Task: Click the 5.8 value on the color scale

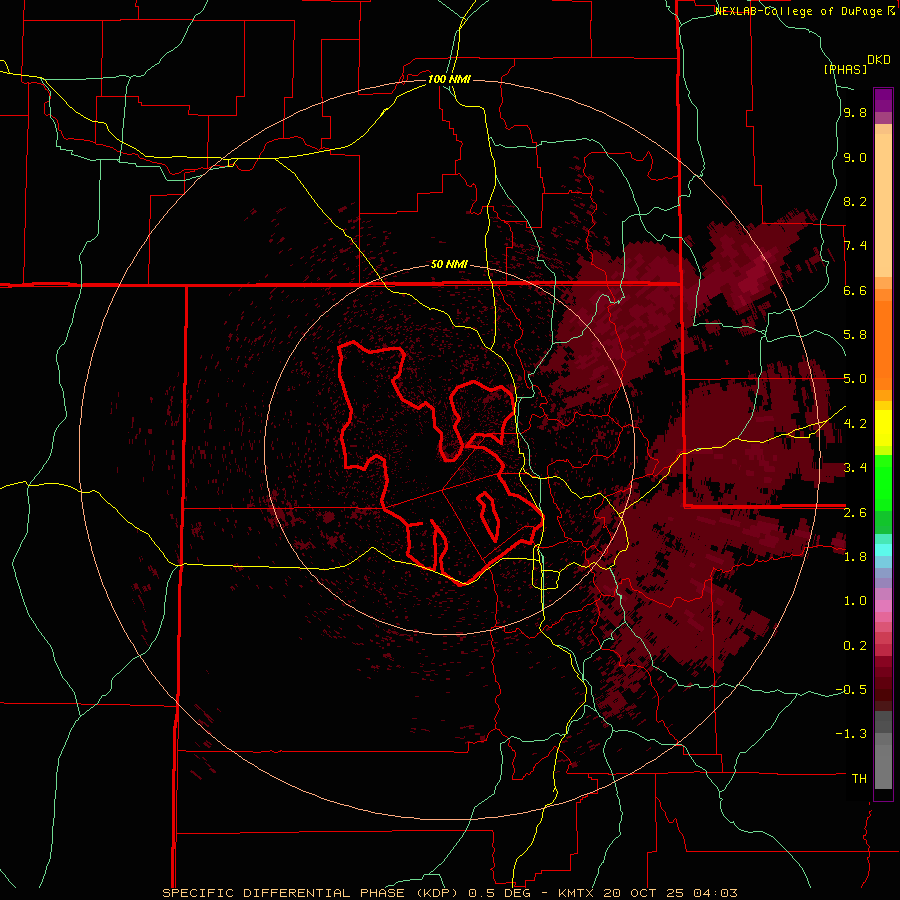Action: pyautogui.click(x=855, y=335)
